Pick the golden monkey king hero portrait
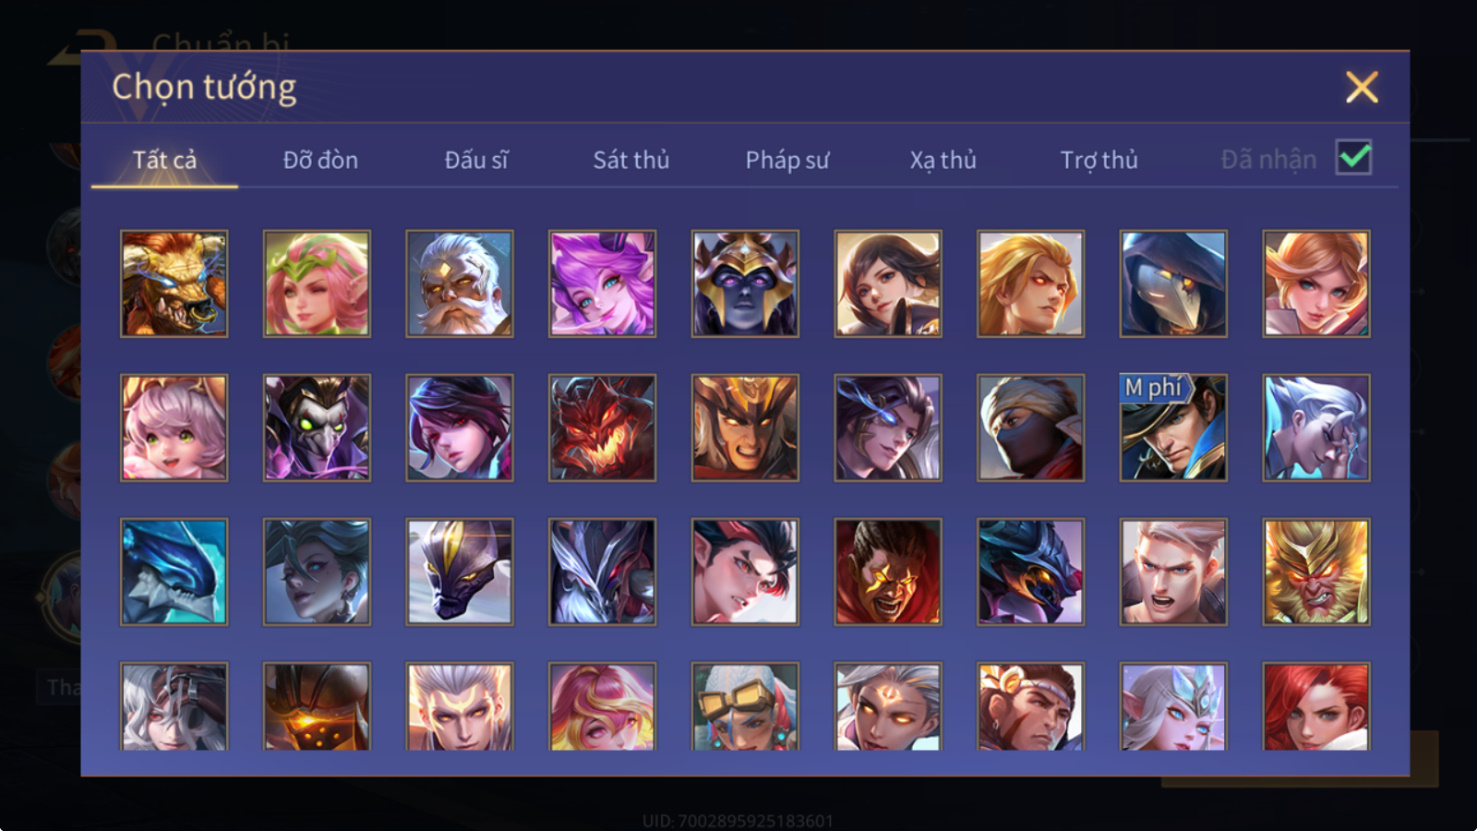The height and width of the screenshot is (831, 1477). [x=1316, y=572]
